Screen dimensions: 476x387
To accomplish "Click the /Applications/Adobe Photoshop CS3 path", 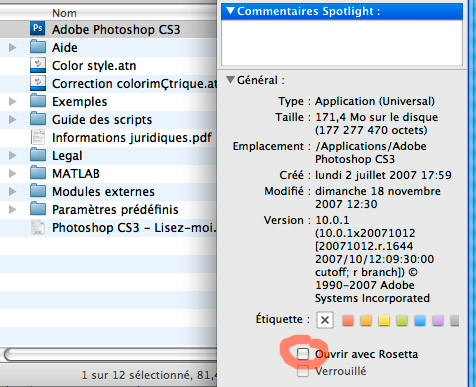I will pyautogui.click(x=371, y=152).
